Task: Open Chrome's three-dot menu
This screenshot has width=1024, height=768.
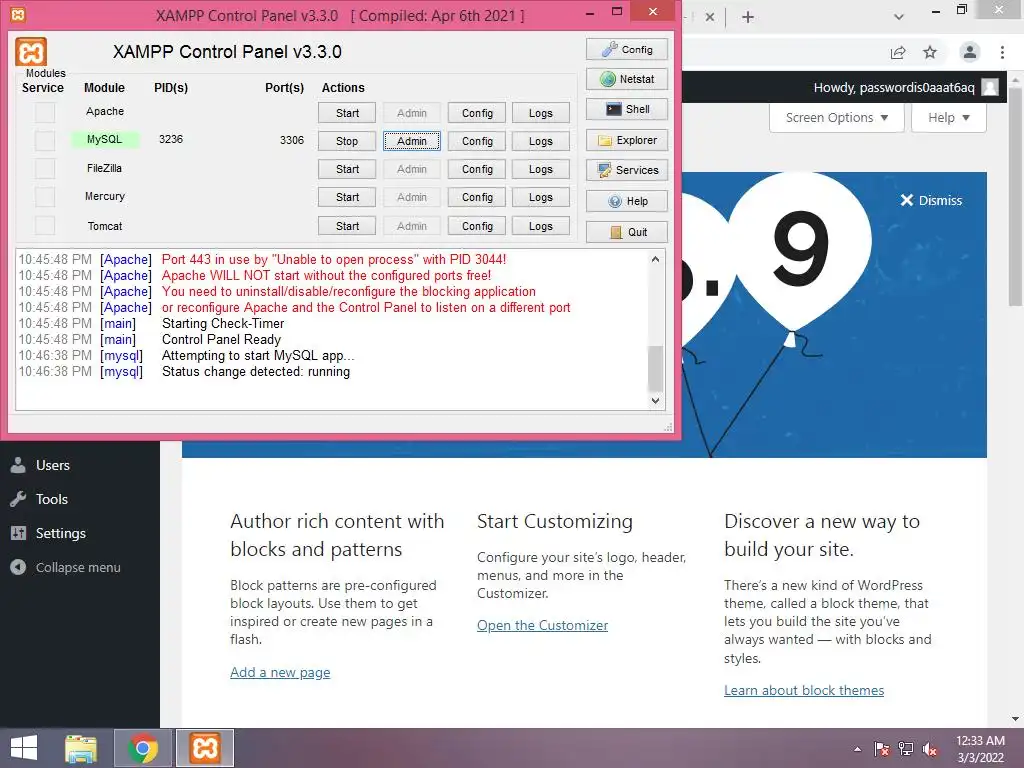Action: tap(1002, 52)
